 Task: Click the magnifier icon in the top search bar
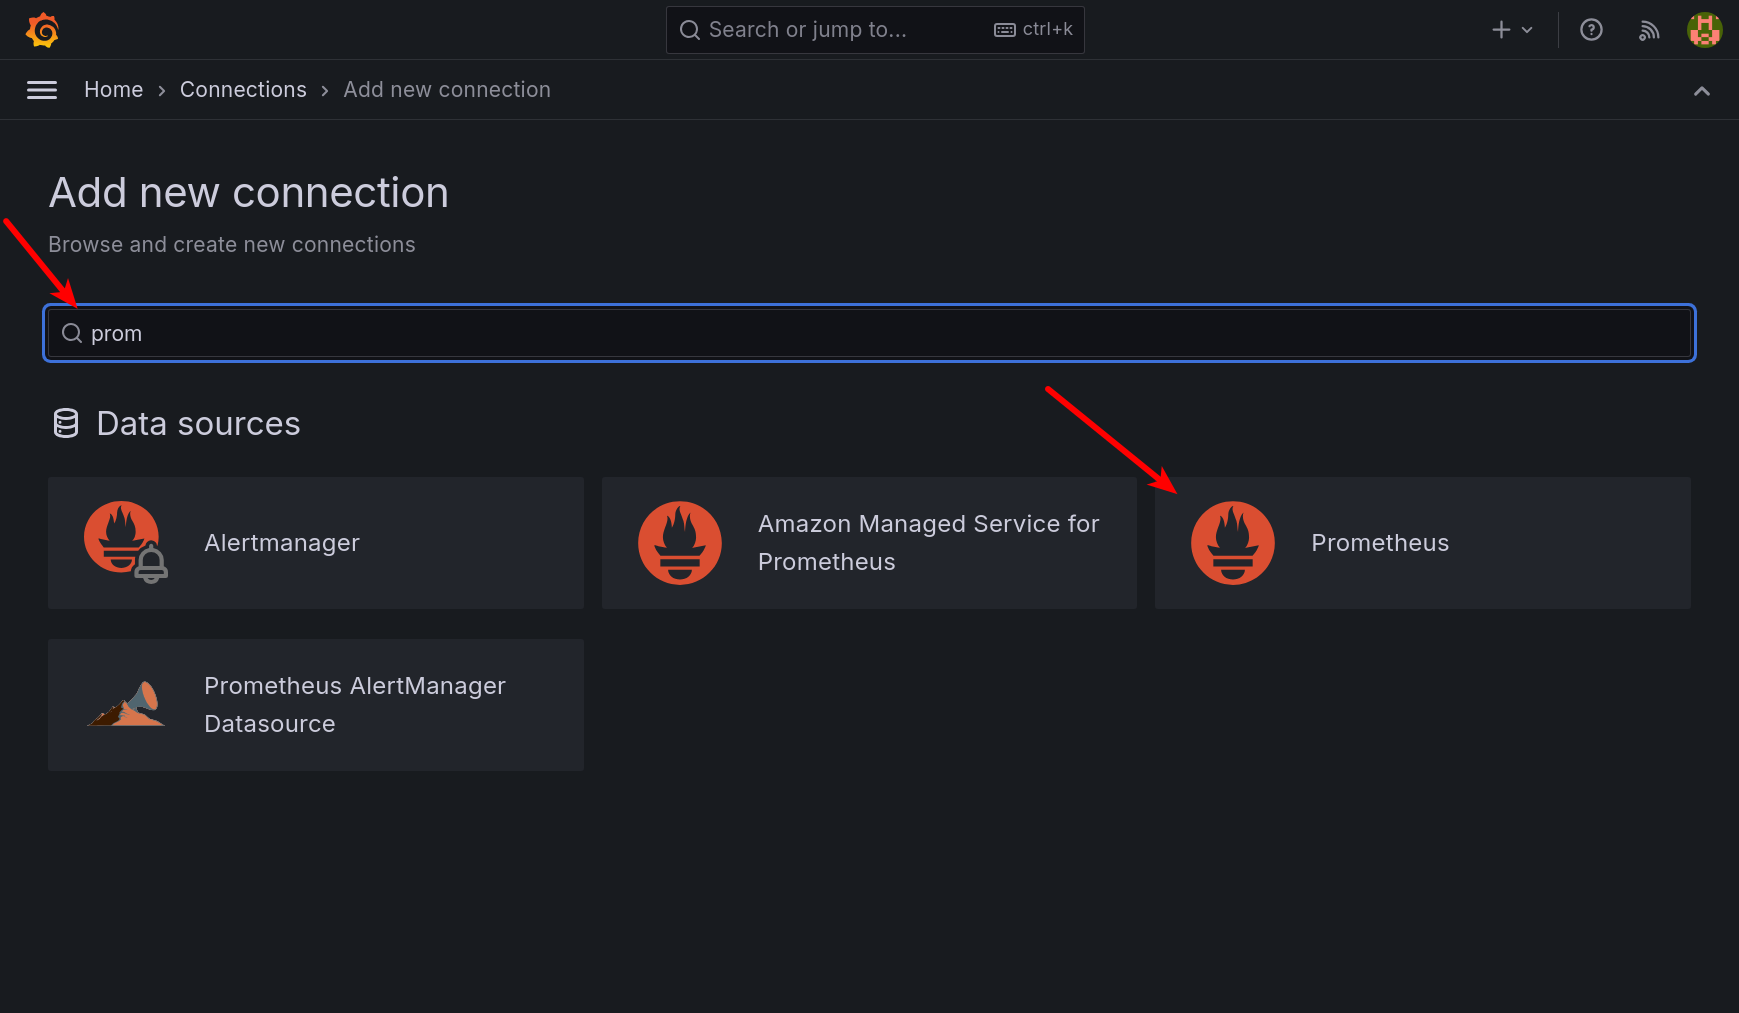click(690, 30)
